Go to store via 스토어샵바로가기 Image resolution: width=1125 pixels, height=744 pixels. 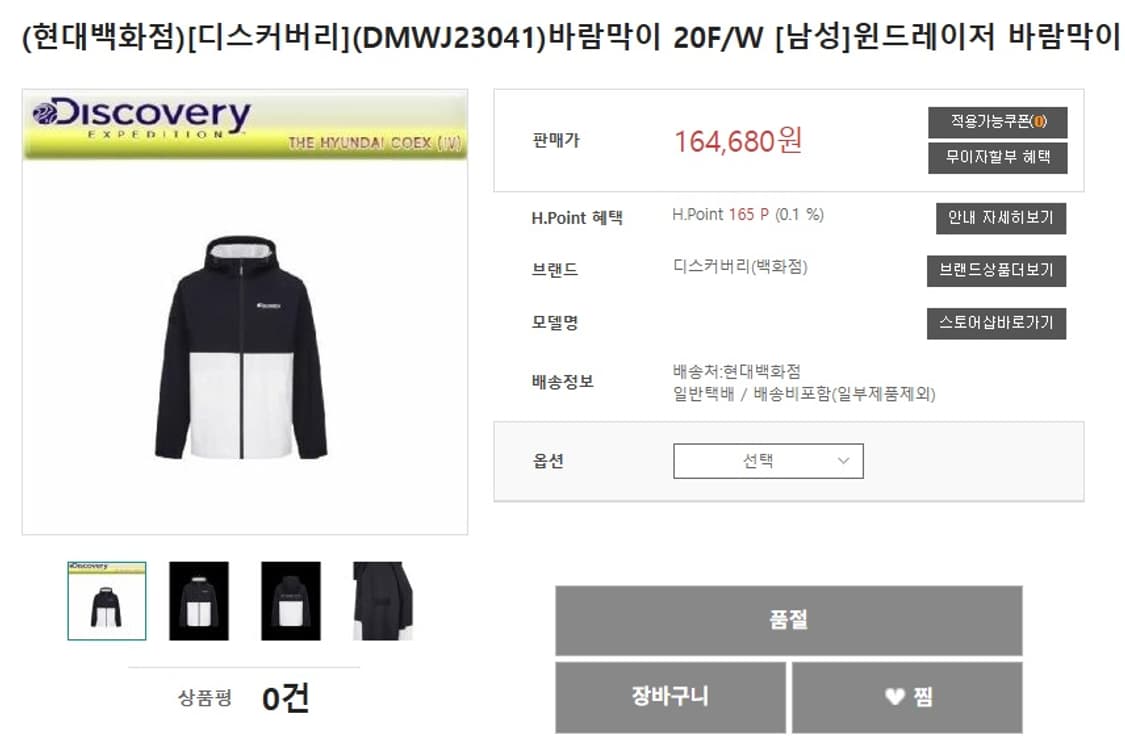click(x=996, y=324)
